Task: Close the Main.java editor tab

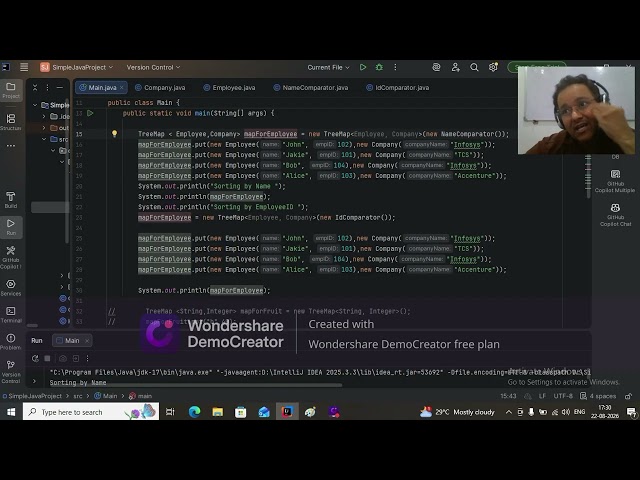Action: 122,87
